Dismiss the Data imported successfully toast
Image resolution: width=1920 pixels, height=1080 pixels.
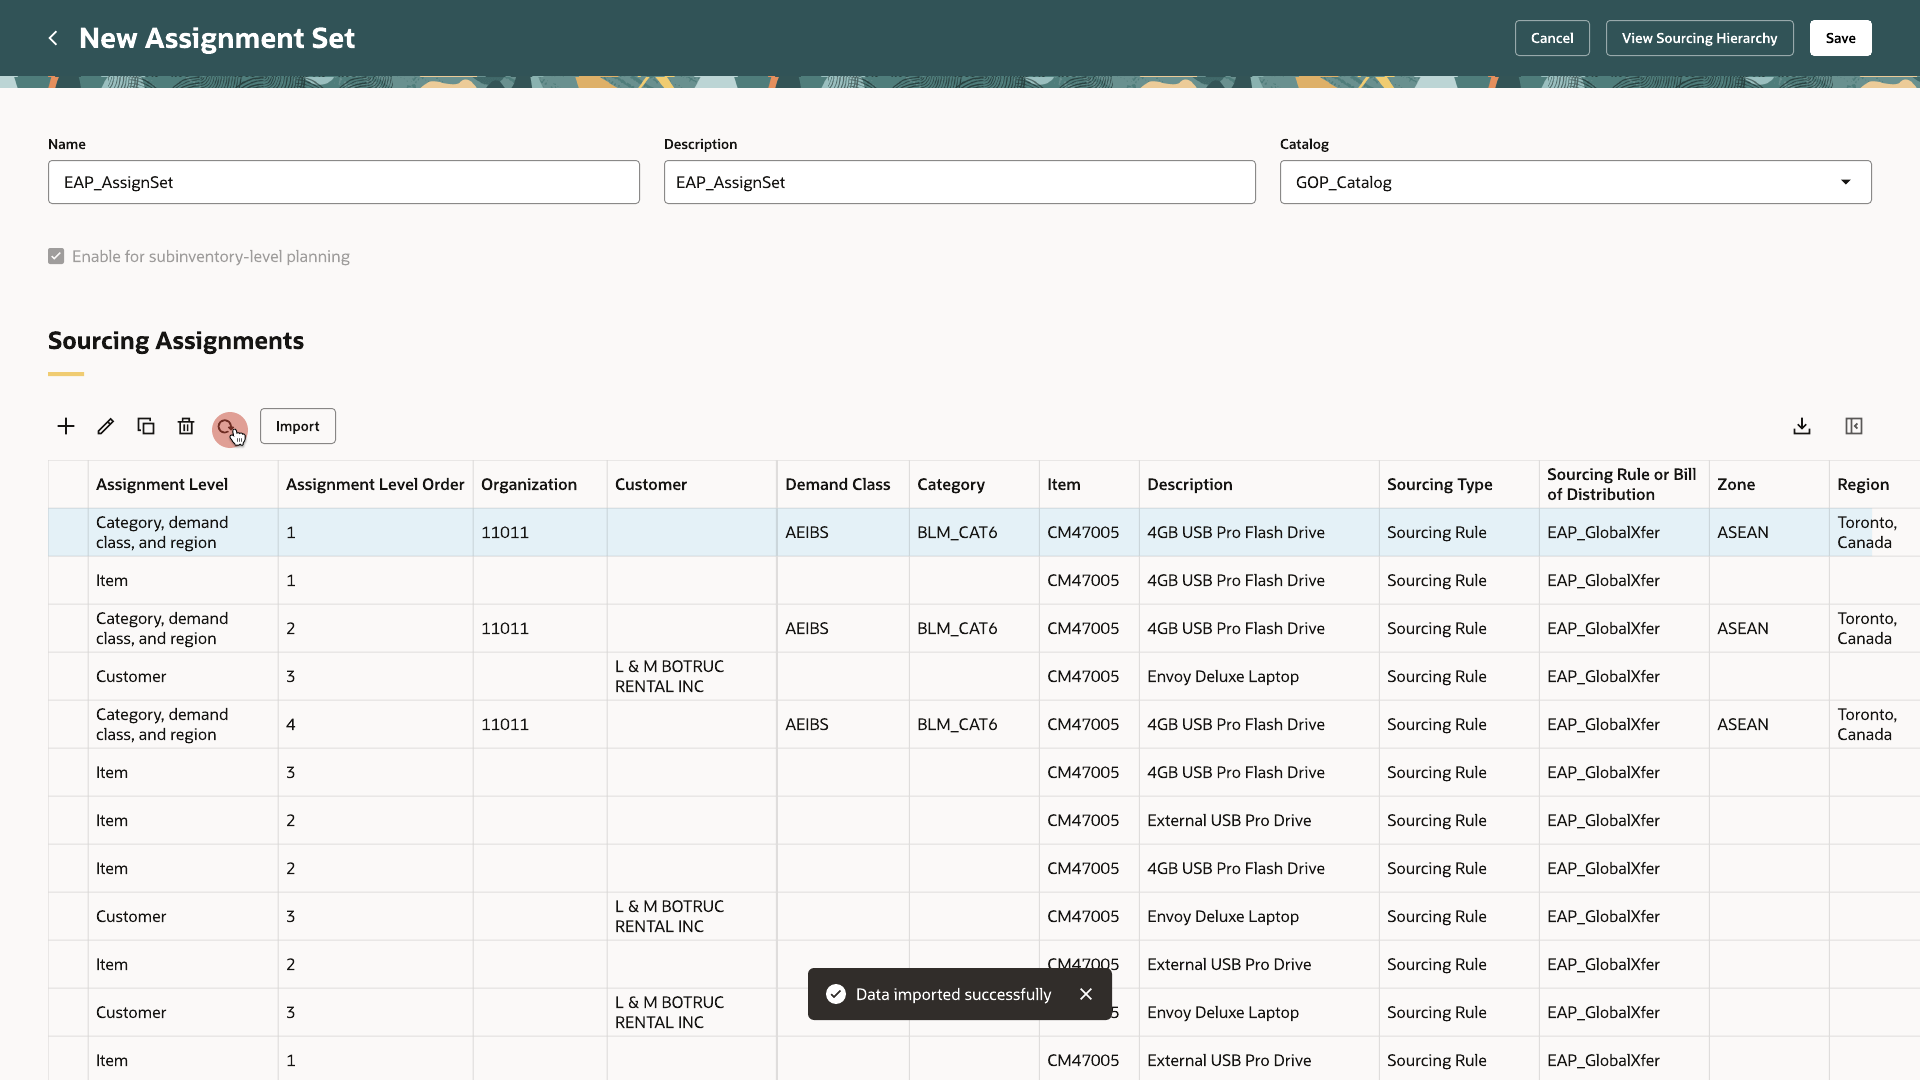1086,994
